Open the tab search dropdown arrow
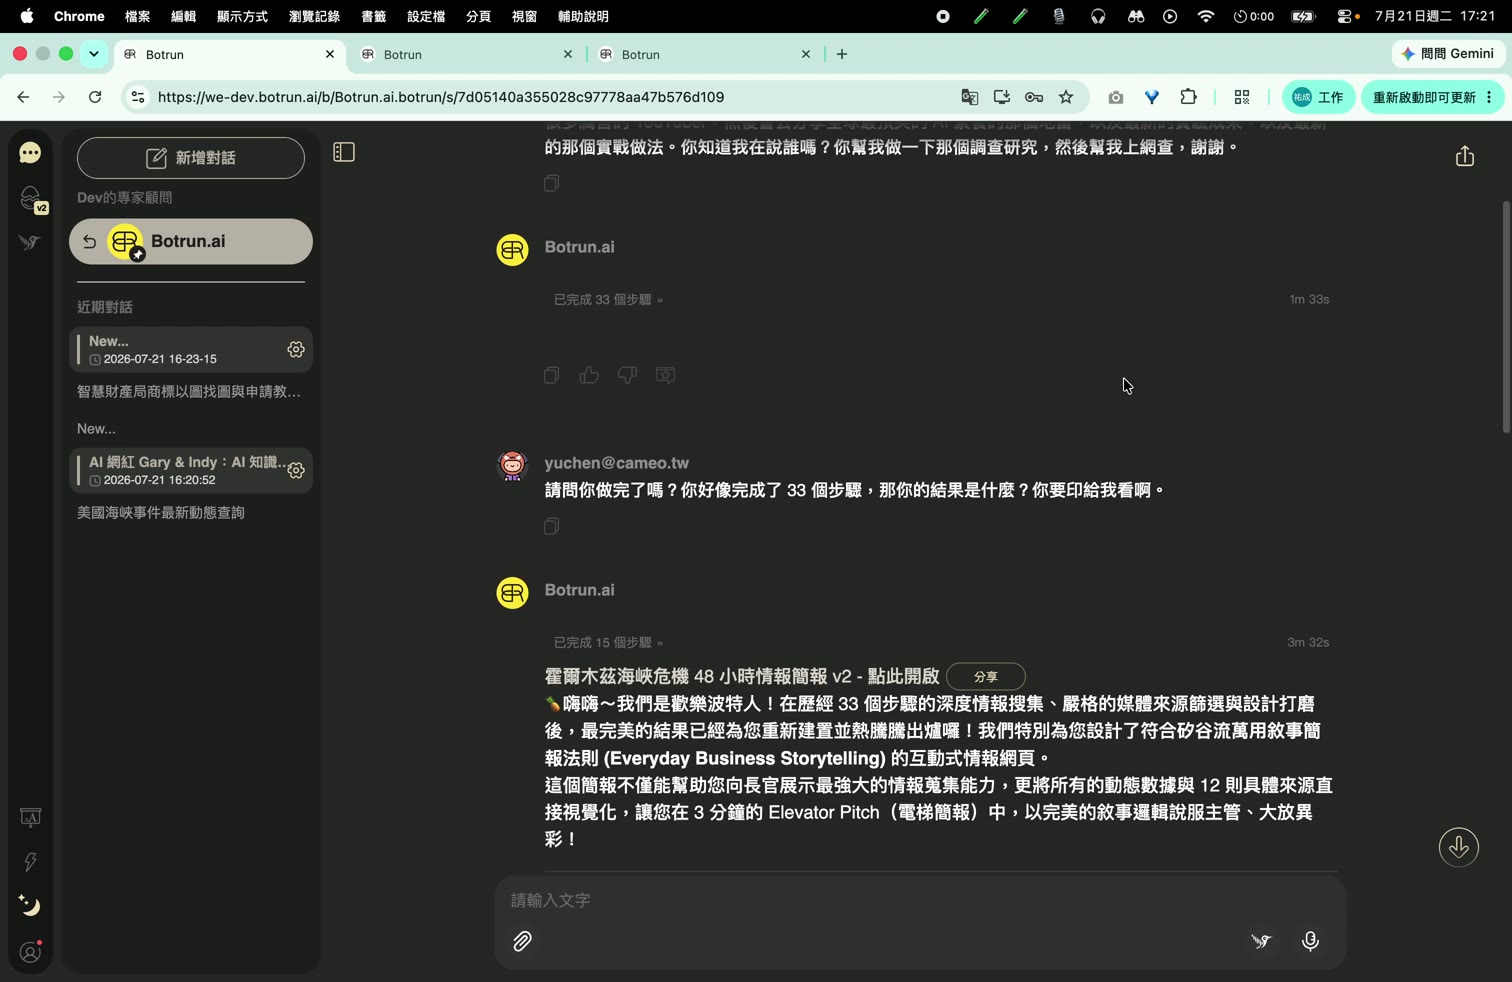The height and width of the screenshot is (982, 1512). (x=94, y=55)
